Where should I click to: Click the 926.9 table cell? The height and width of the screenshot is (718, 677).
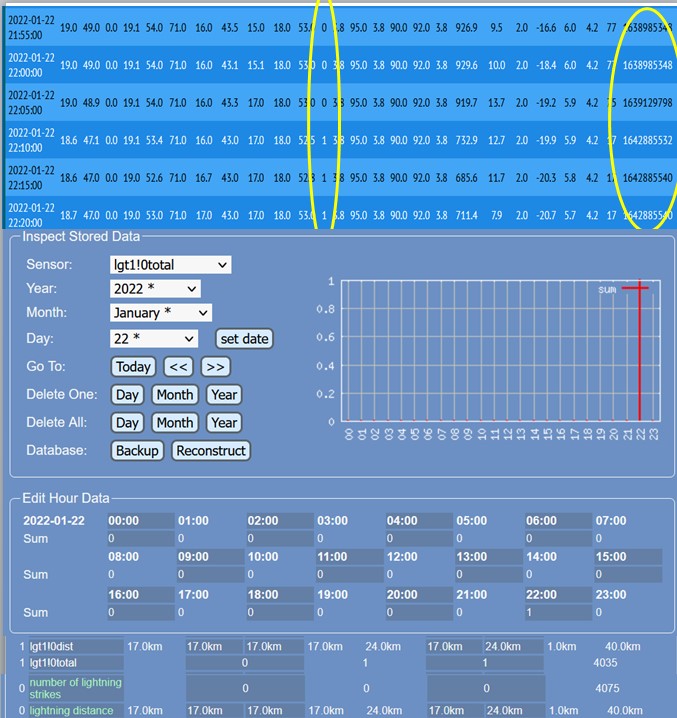pos(466,27)
